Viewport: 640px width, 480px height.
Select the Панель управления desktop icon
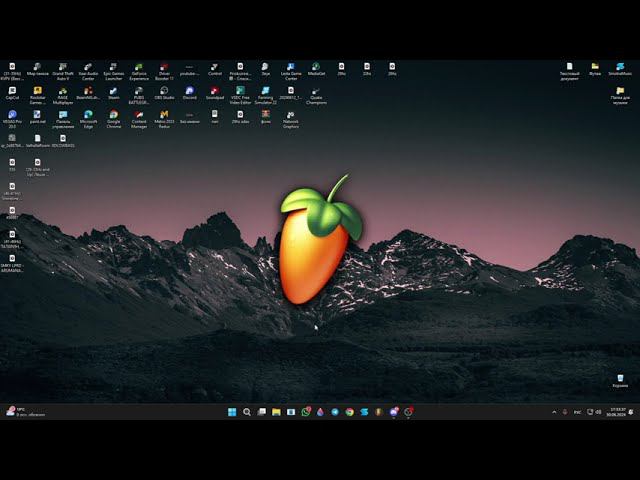click(x=63, y=119)
